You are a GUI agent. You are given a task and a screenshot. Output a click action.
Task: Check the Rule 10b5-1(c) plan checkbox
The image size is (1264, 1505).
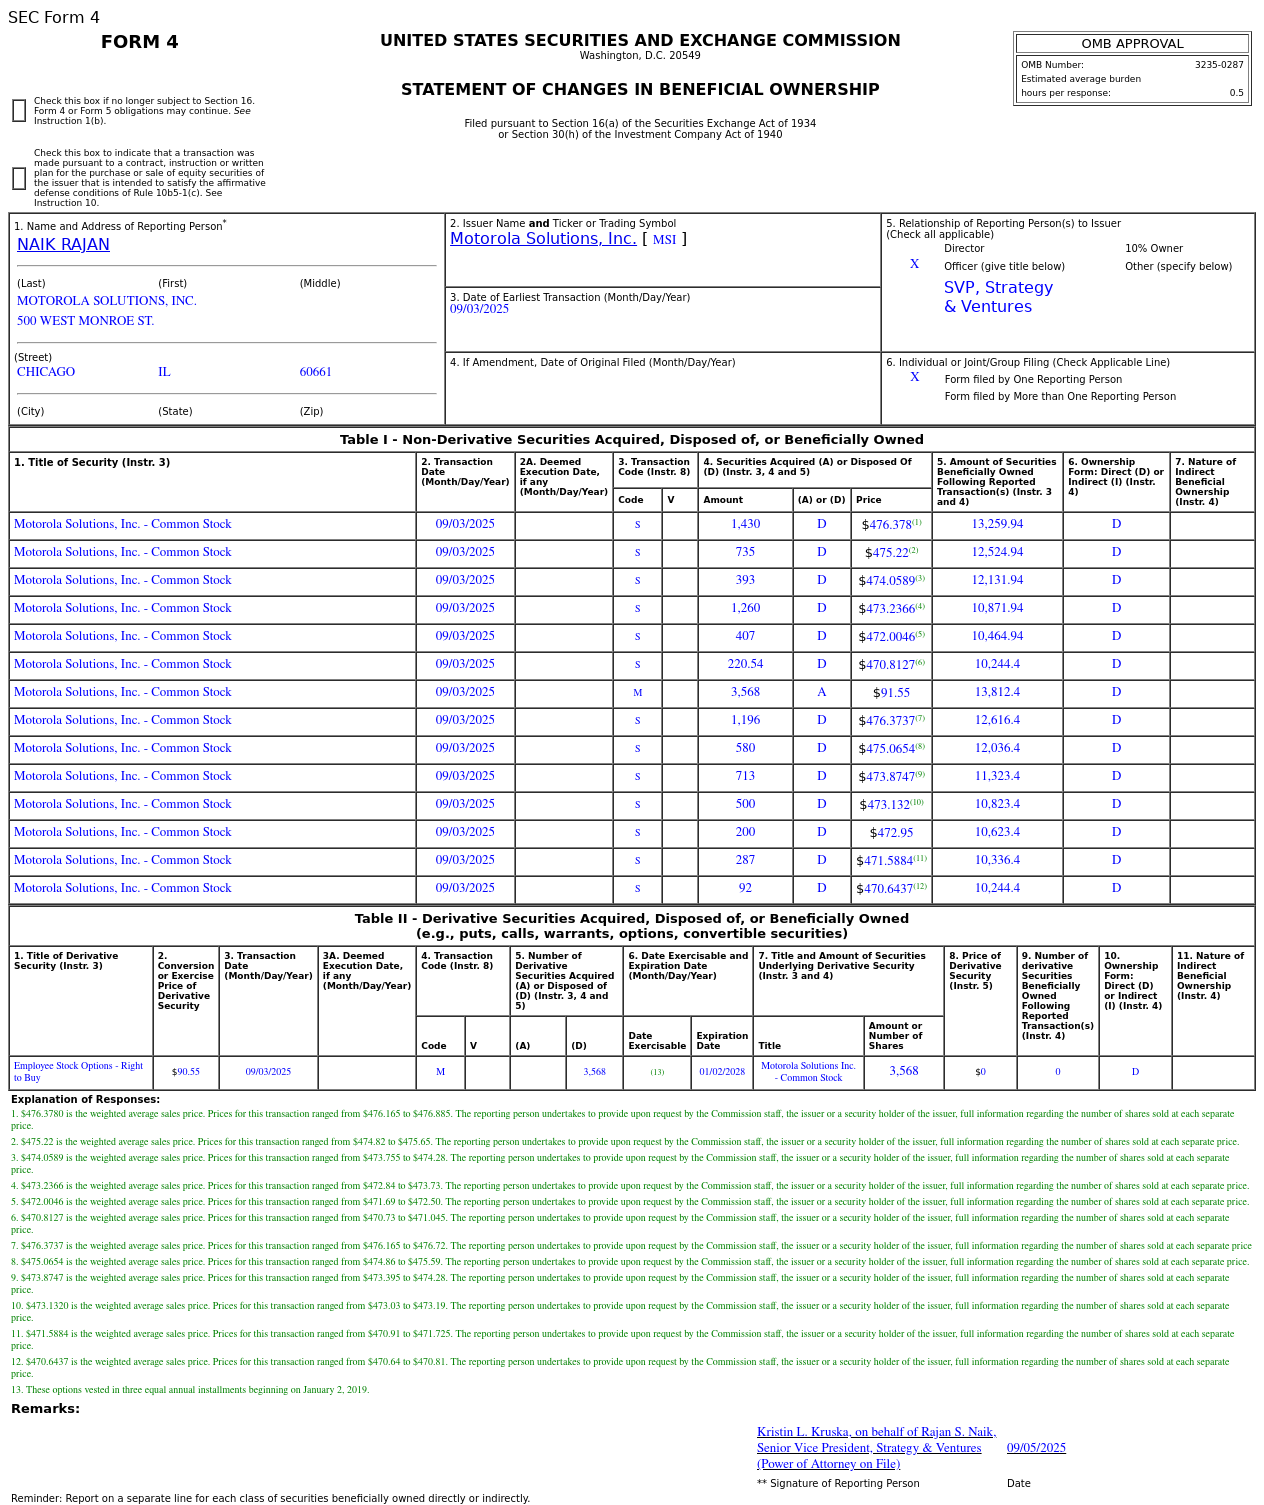click(x=19, y=179)
